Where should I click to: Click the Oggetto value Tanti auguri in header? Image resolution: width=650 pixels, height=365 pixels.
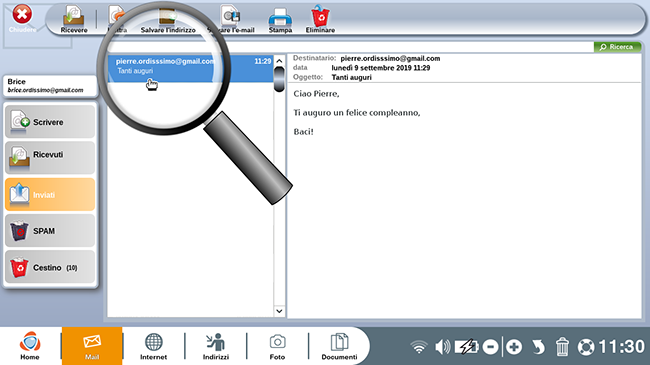(352, 77)
